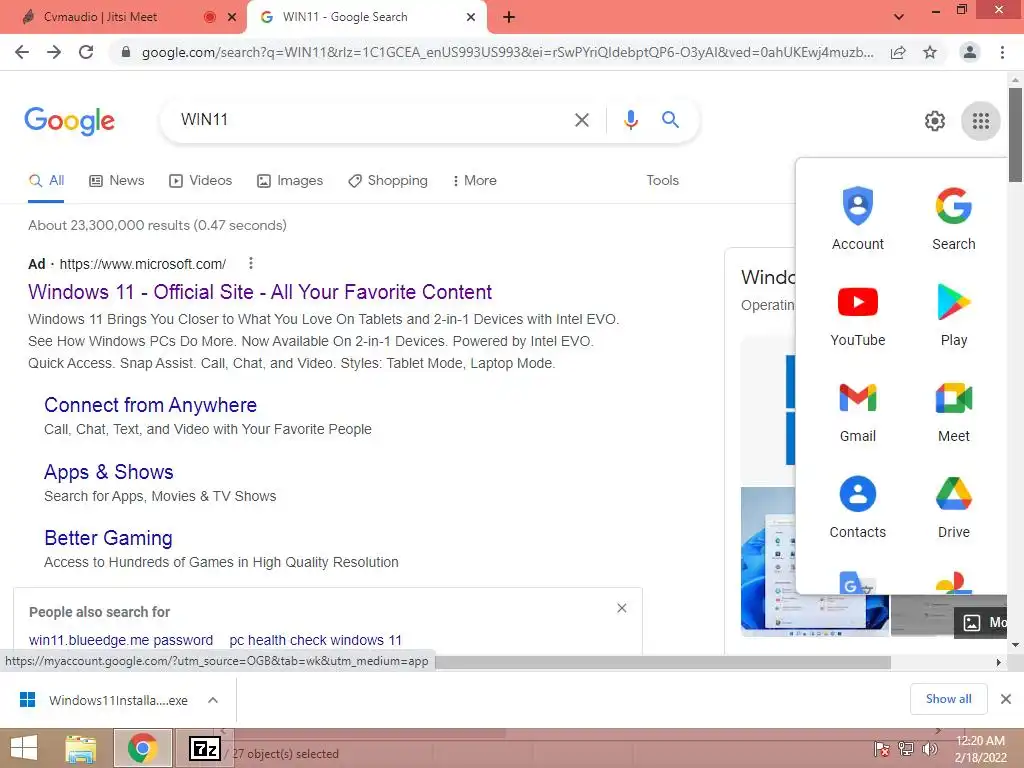The width and height of the screenshot is (1024, 768).
Task: View site lock info in address bar
Action: tap(126, 52)
